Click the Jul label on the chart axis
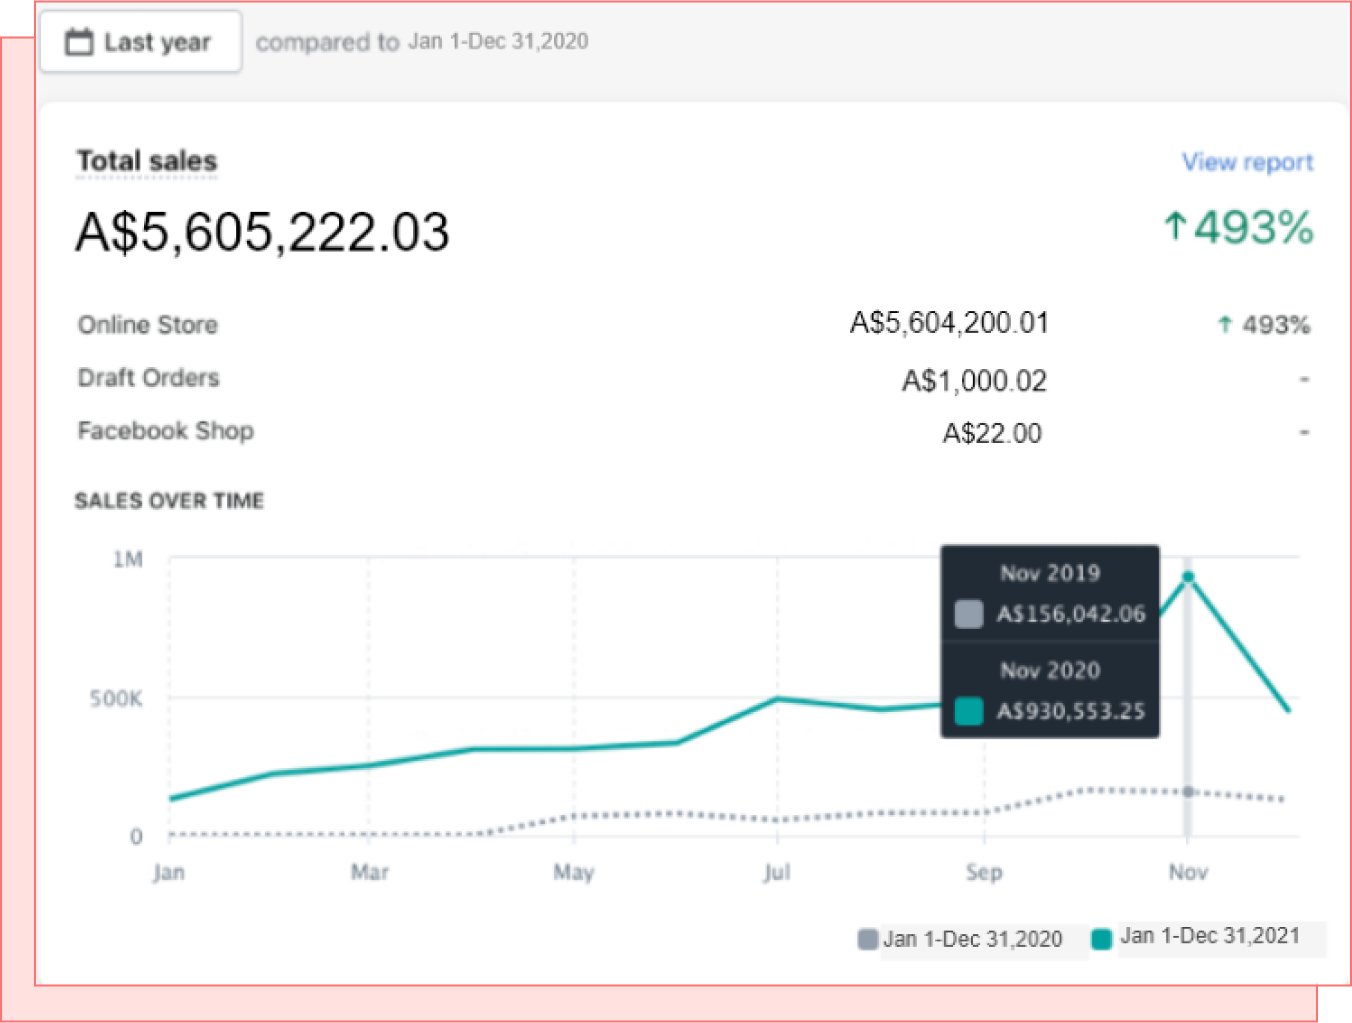The height and width of the screenshot is (1023, 1352). pos(777,873)
